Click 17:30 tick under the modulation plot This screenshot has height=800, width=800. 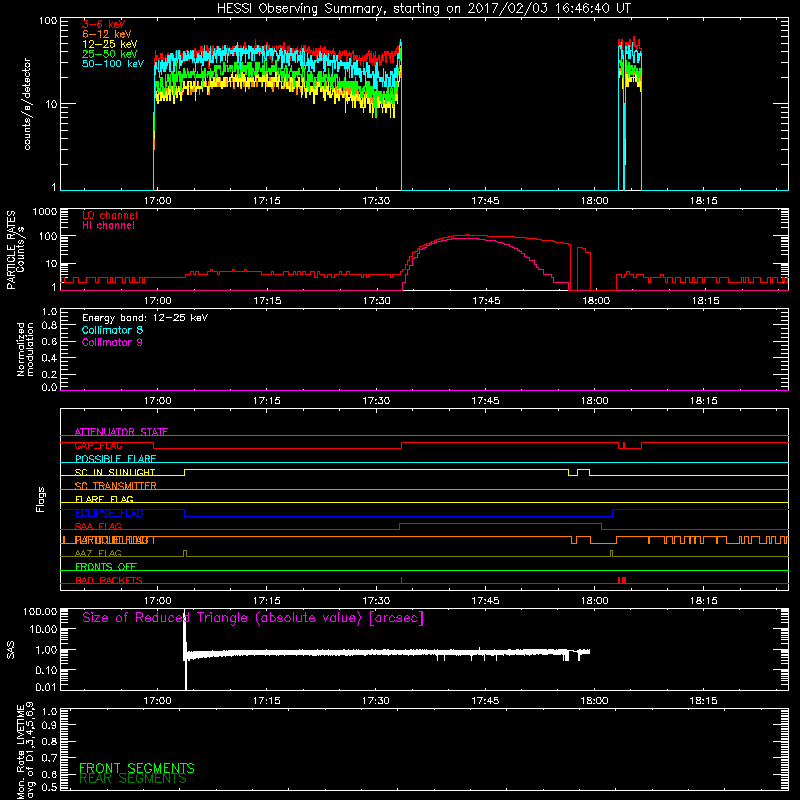pyautogui.click(x=376, y=401)
